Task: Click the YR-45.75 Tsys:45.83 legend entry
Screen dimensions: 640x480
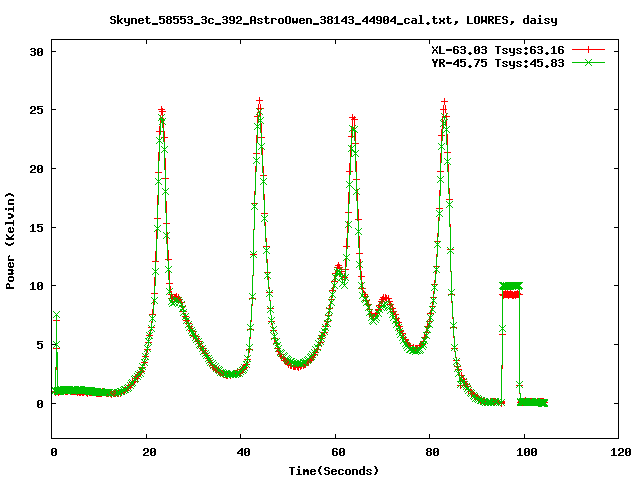Action: coord(498,63)
